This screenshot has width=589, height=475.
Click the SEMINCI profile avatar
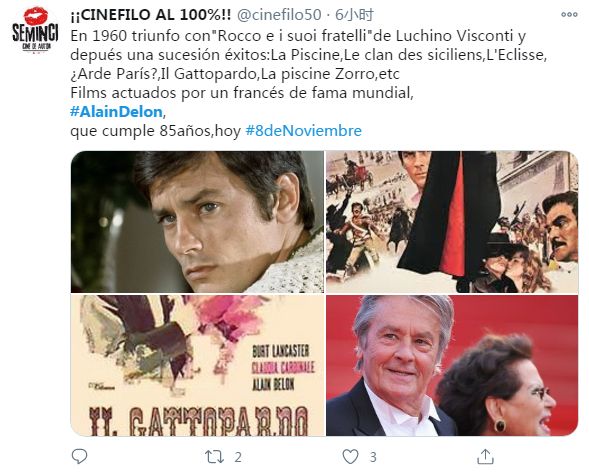tap(35, 31)
